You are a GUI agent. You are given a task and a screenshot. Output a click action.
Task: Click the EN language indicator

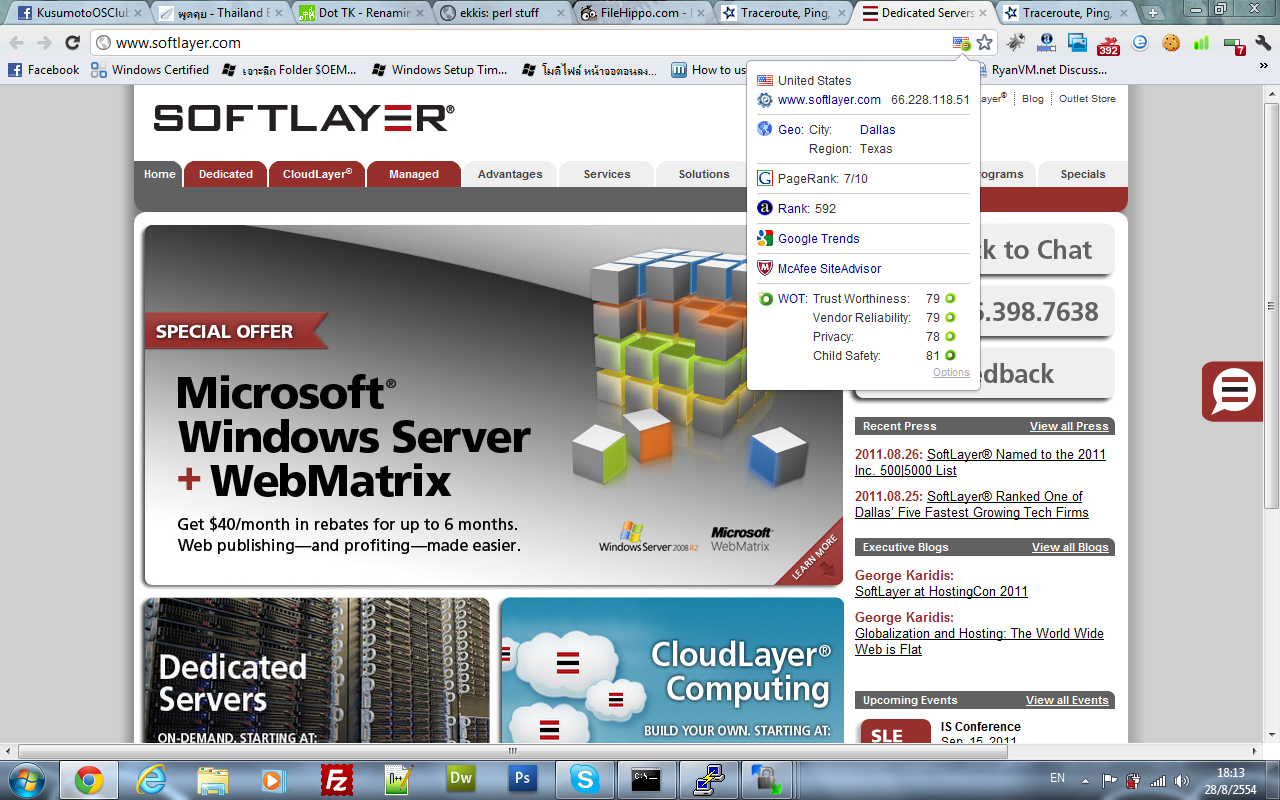coord(1057,777)
